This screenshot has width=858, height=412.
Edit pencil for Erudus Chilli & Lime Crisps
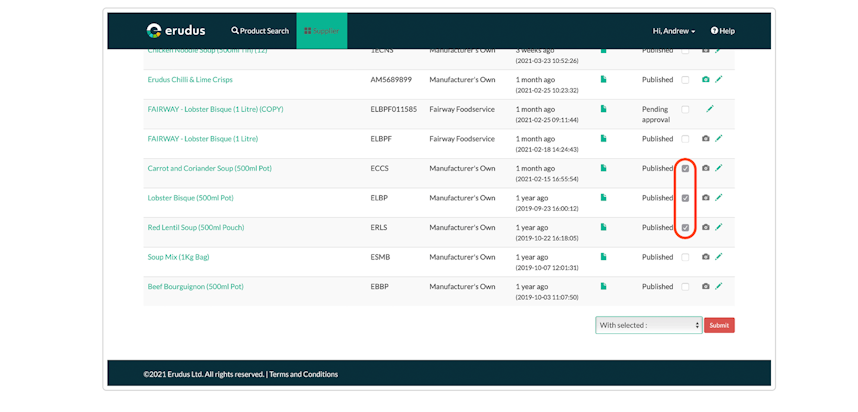coord(718,80)
